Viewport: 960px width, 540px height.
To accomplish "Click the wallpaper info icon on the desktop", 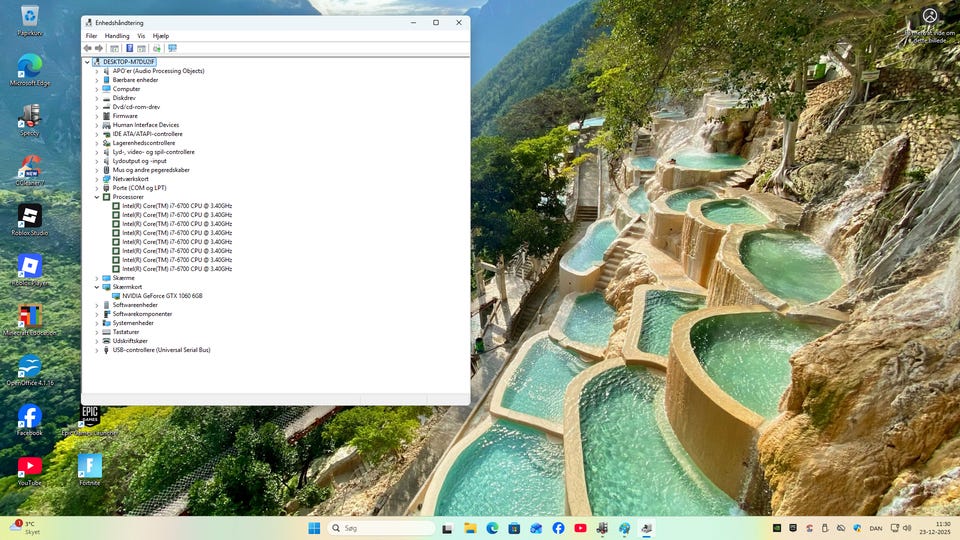I will tap(929, 15).
